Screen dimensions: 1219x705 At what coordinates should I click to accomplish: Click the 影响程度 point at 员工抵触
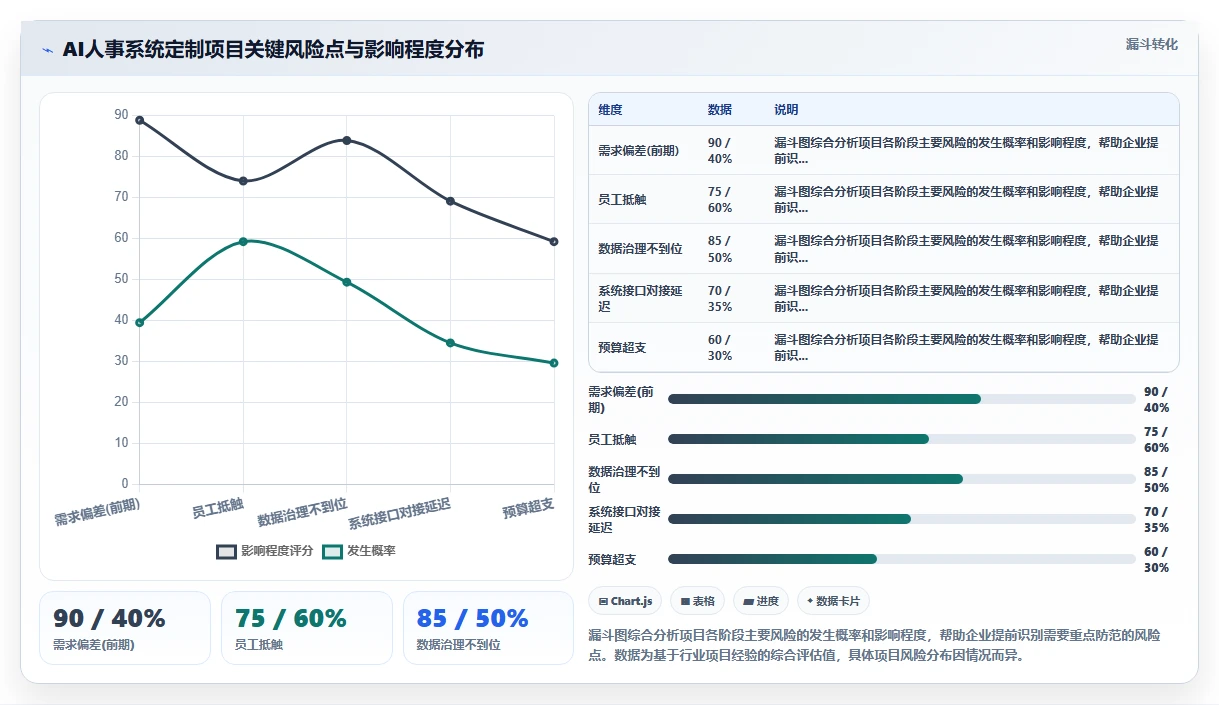[243, 181]
